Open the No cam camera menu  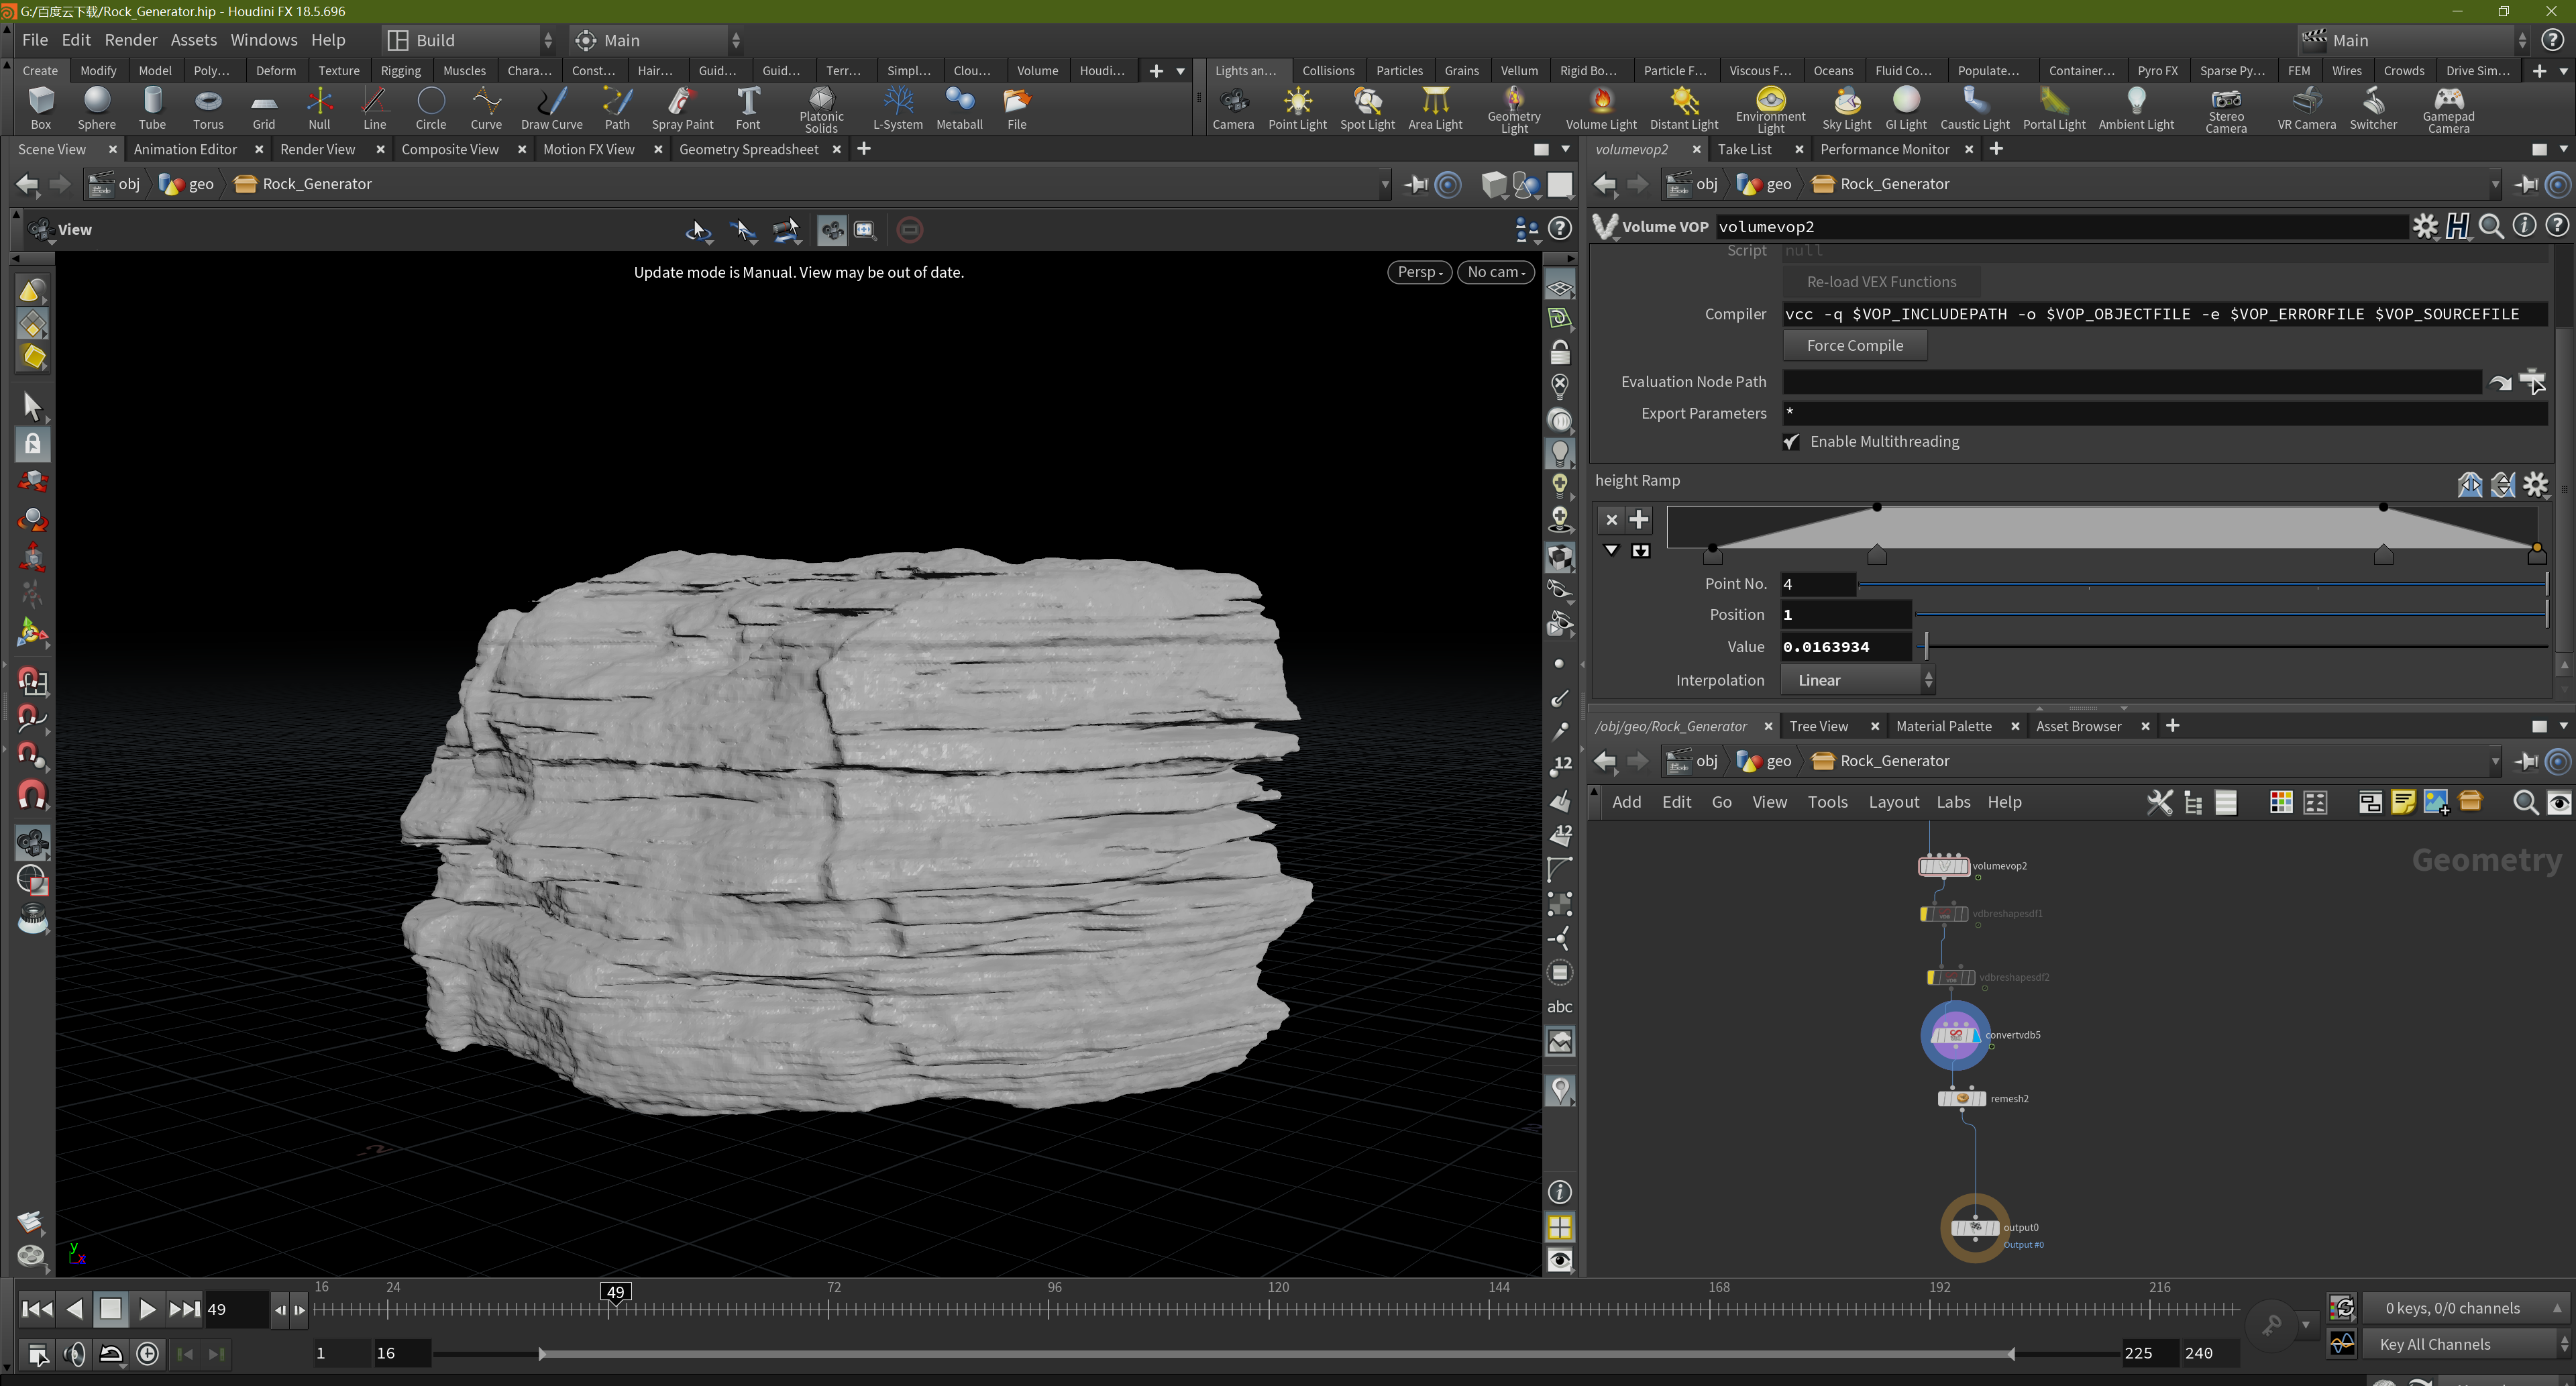[x=1495, y=272]
